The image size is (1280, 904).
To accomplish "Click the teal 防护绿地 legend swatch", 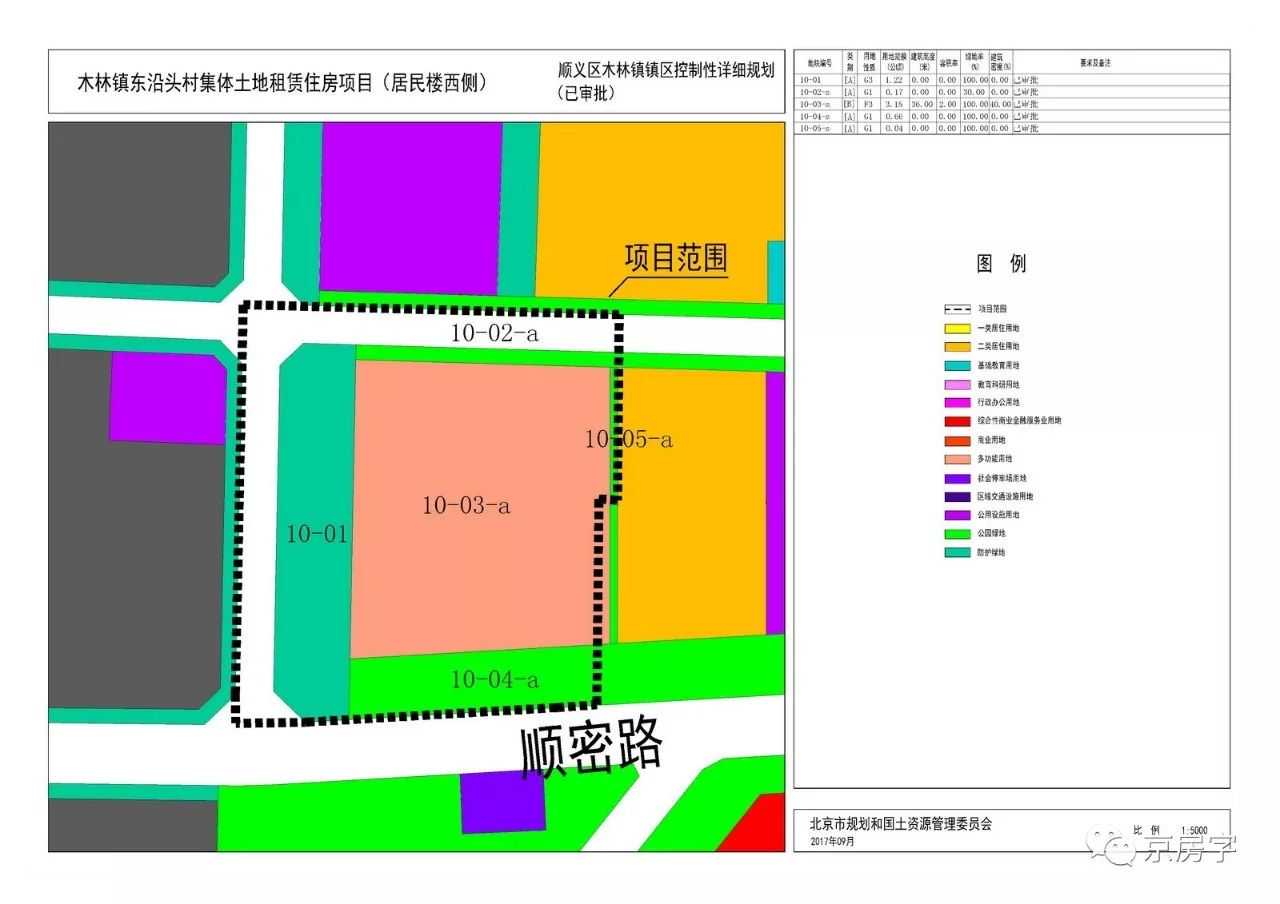I will coord(957,552).
